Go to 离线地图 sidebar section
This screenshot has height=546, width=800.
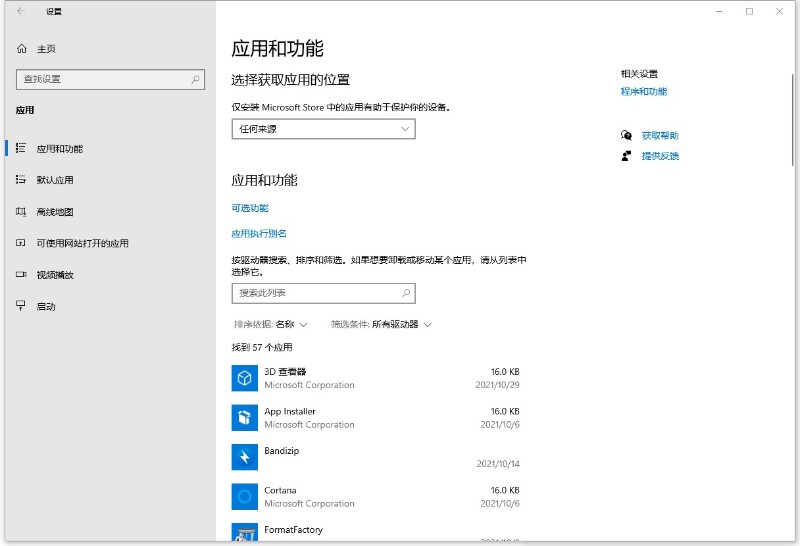pyautogui.click(x=55, y=212)
